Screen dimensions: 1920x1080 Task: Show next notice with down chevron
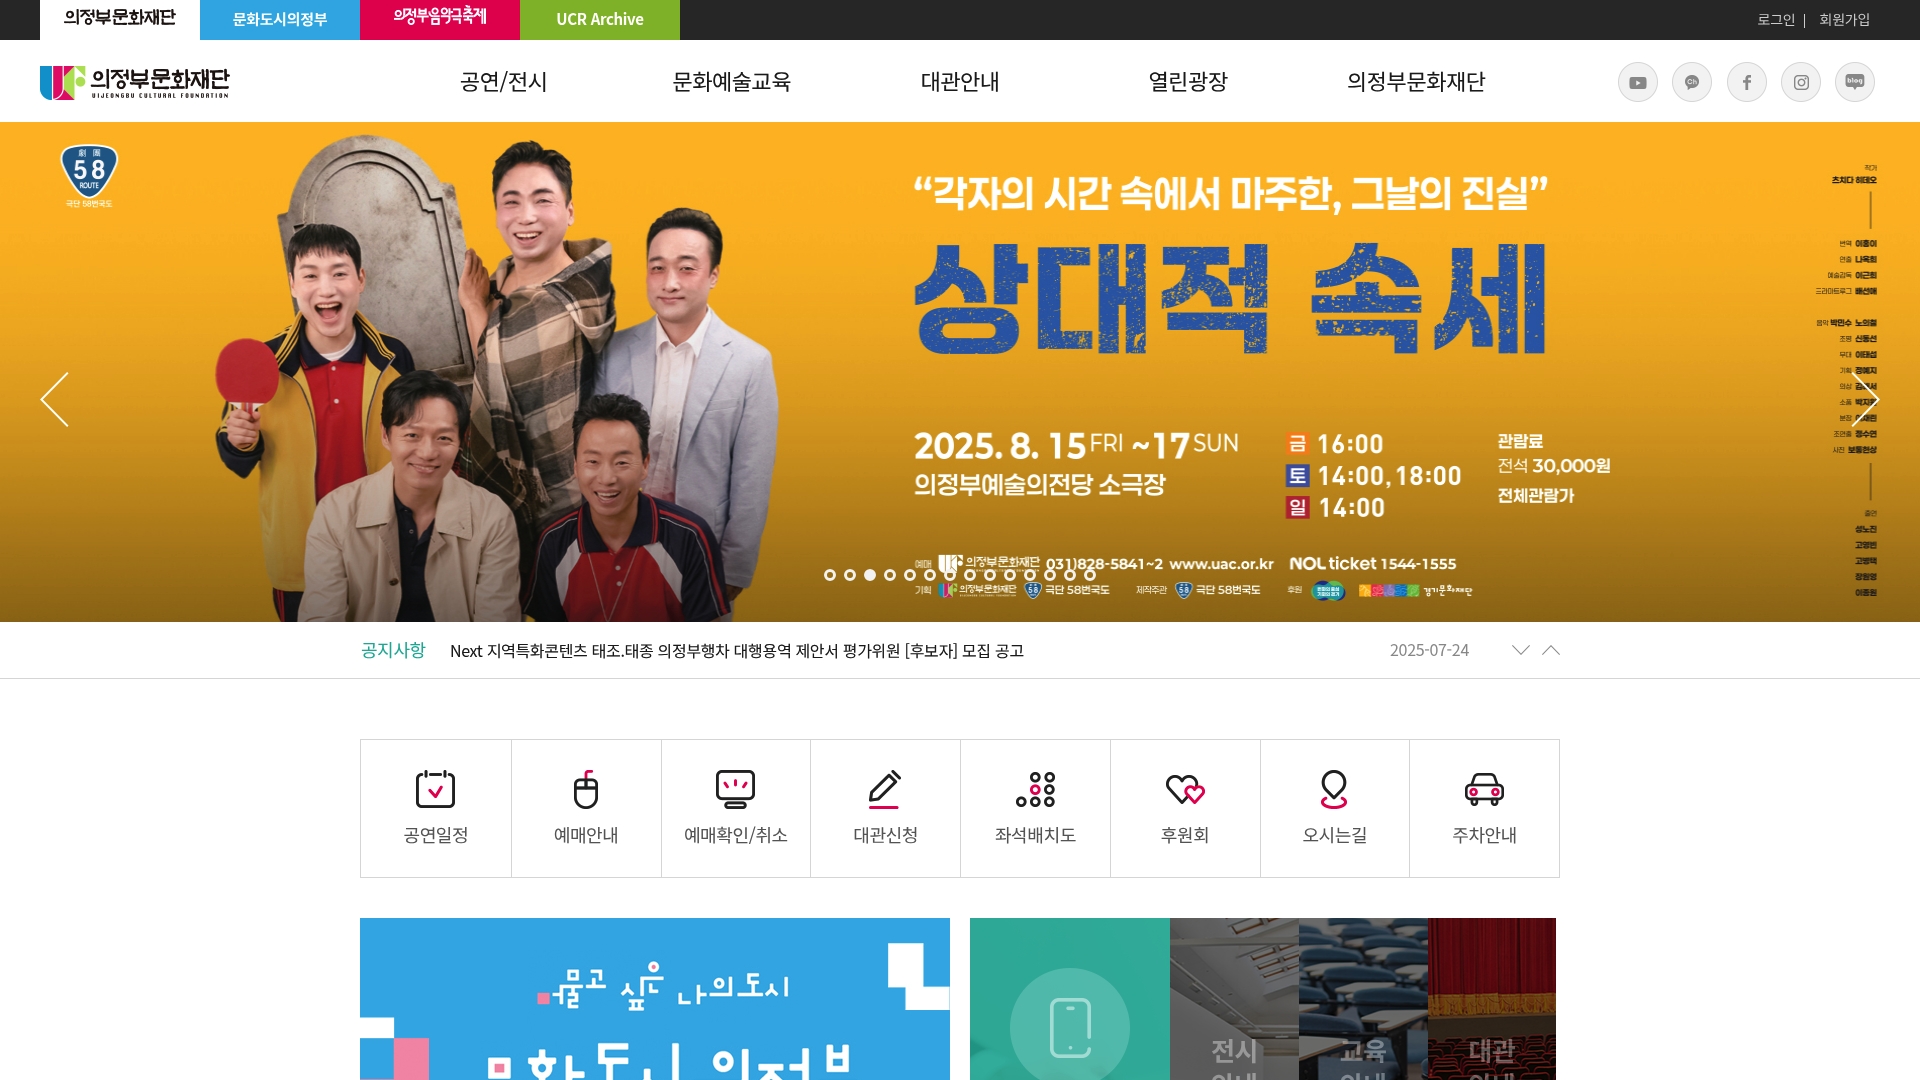1521,650
